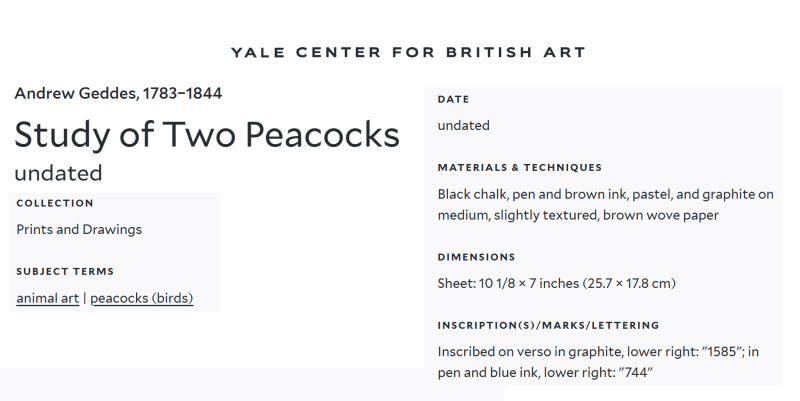Click the COLLECTION heading label
The width and height of the screenshot is (800, 401).
[x=55, y=203]
